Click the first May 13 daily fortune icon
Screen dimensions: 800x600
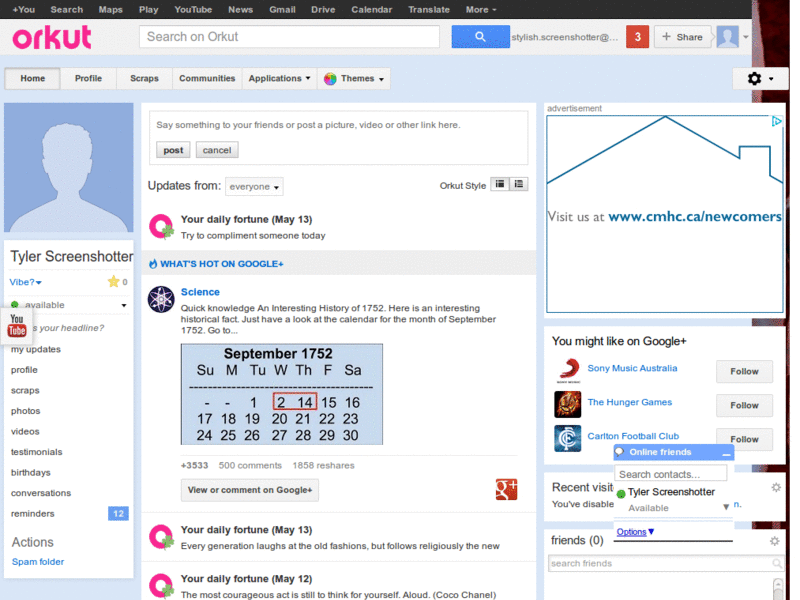click(161, 227)
